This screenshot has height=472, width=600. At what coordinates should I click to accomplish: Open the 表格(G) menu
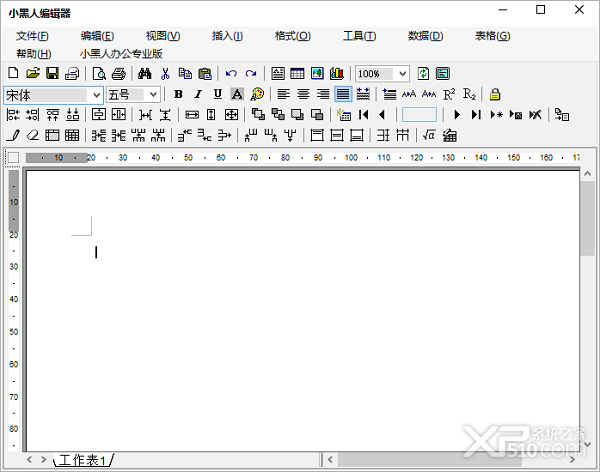[x=492, y=36]
